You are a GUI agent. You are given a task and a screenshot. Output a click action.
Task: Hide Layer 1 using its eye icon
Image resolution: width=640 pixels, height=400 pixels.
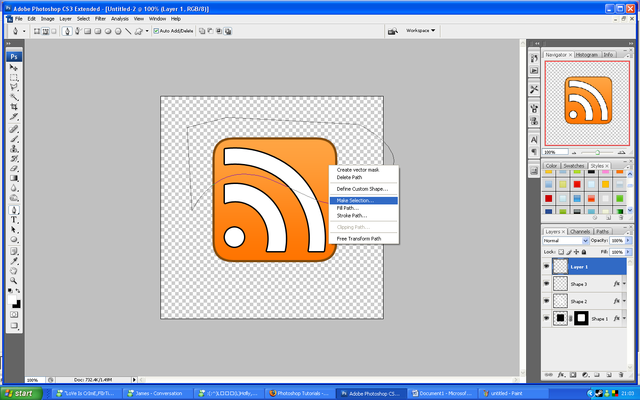coord(547,267)
